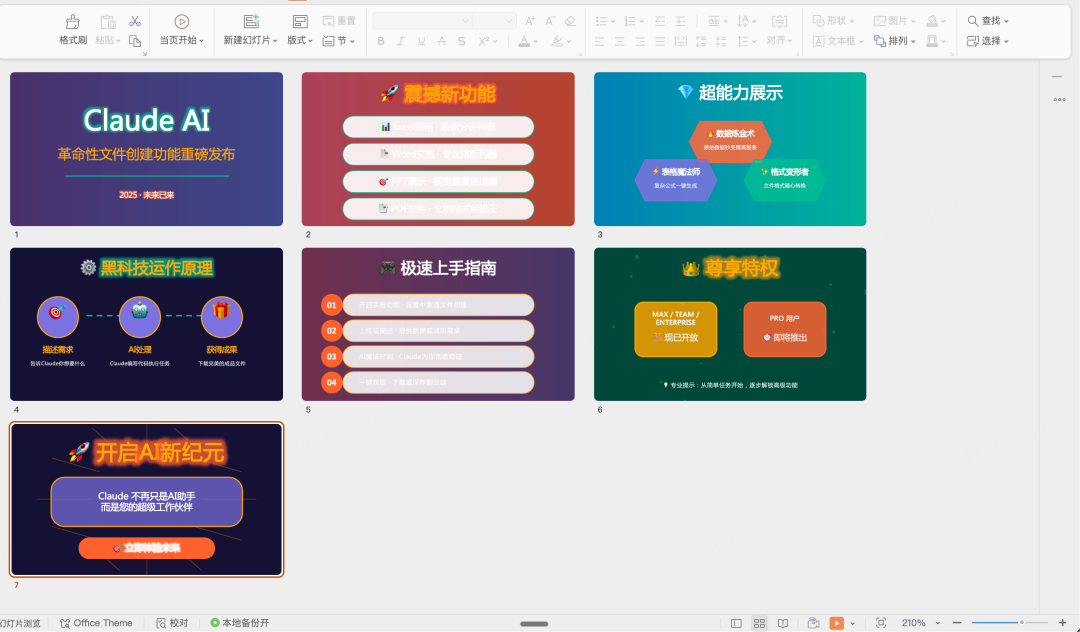This screenshot has height=632, width=1080.
Task: Switch to Reading view book icon
Action: point(783,623)
